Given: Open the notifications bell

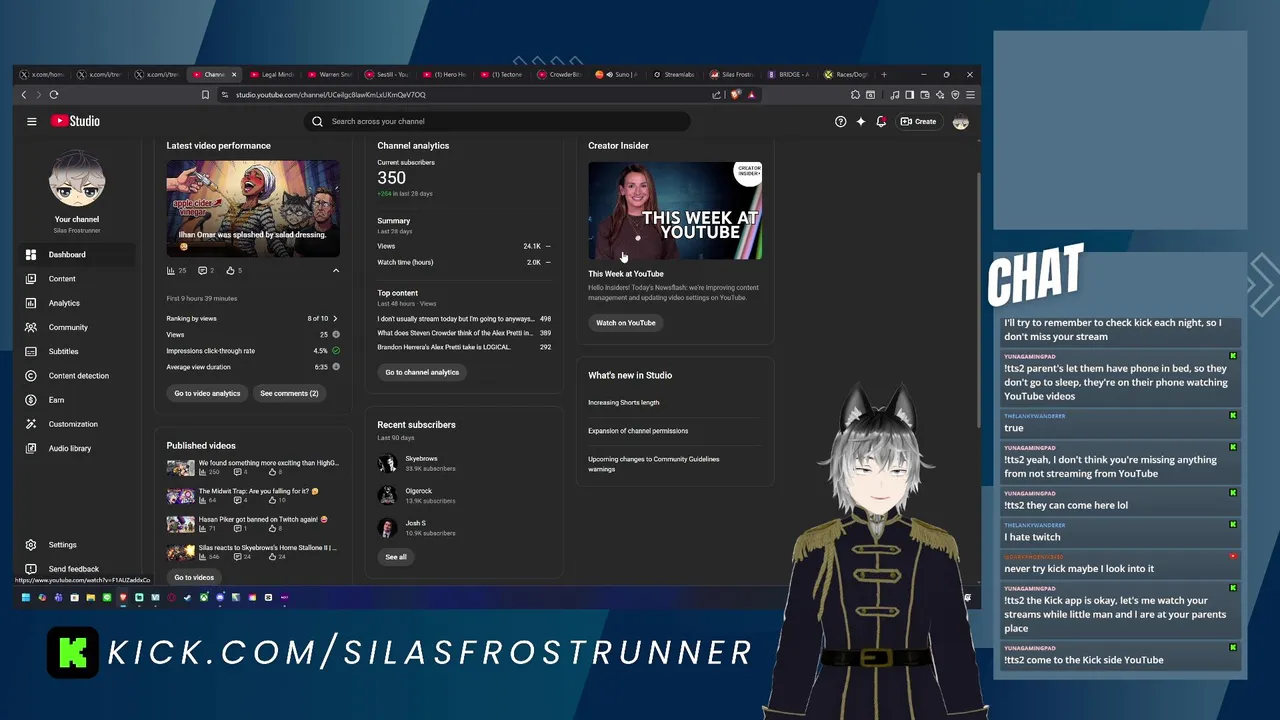Looking at the screenshot, I should 881,122.
